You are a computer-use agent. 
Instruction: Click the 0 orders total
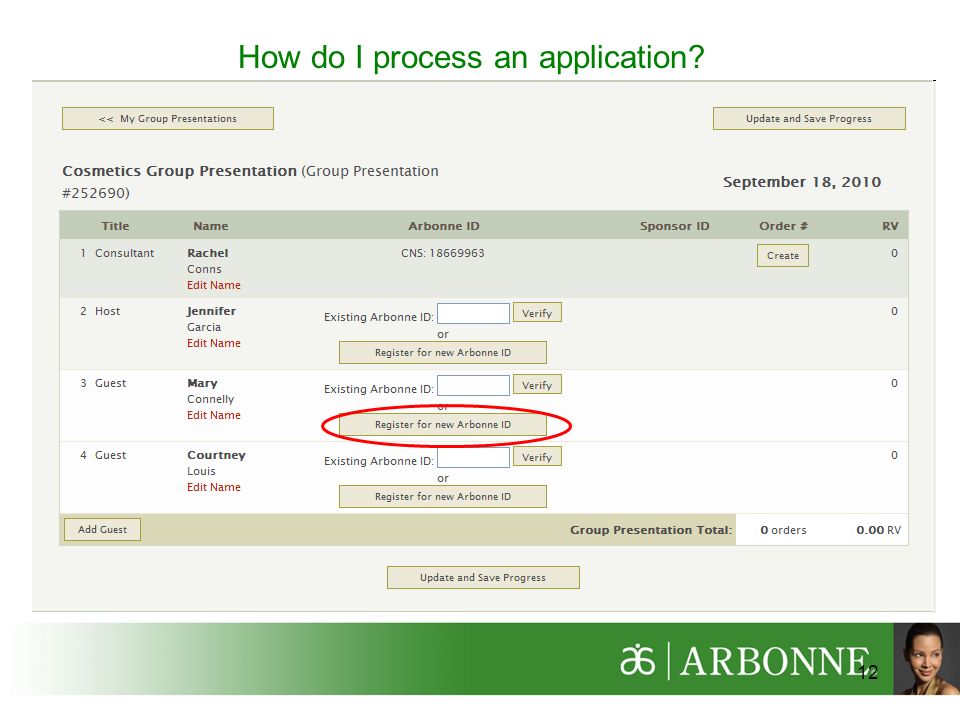[x=783, y=530]
